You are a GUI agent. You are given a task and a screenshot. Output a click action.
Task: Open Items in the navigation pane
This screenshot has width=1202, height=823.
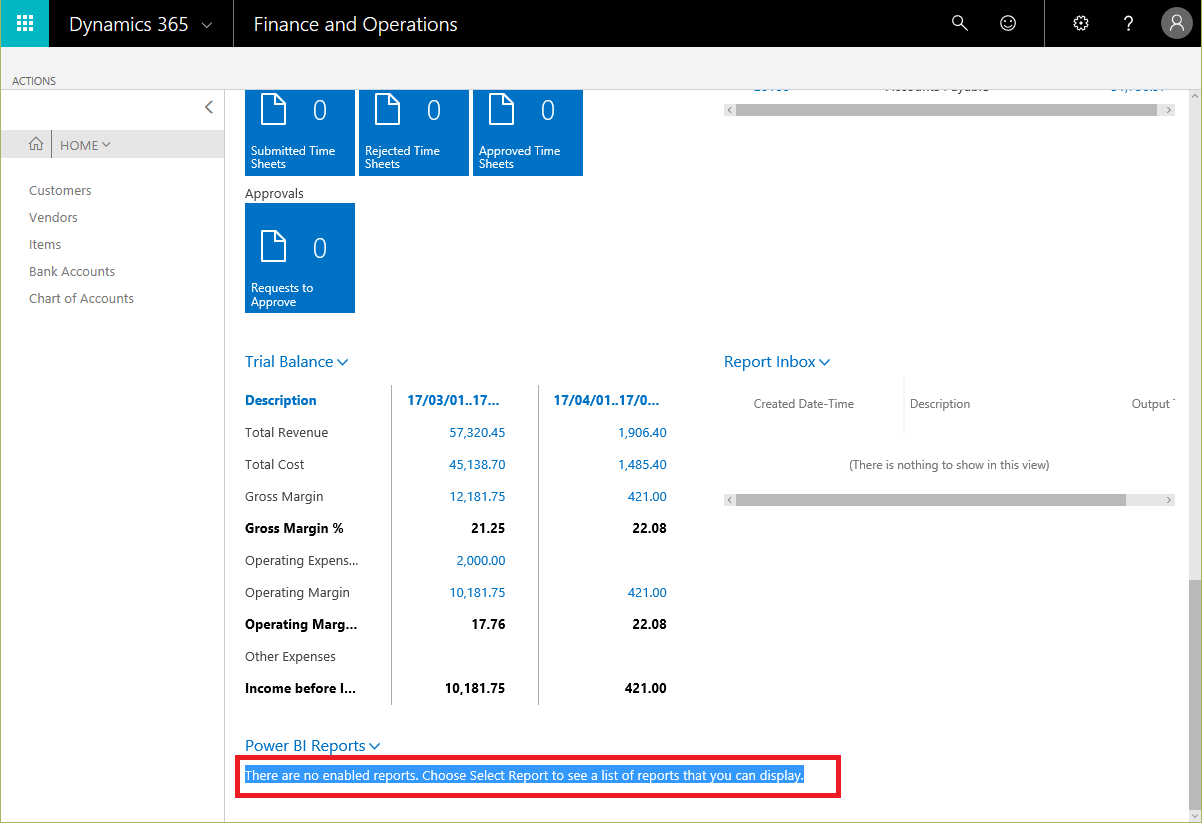point(45,244)
